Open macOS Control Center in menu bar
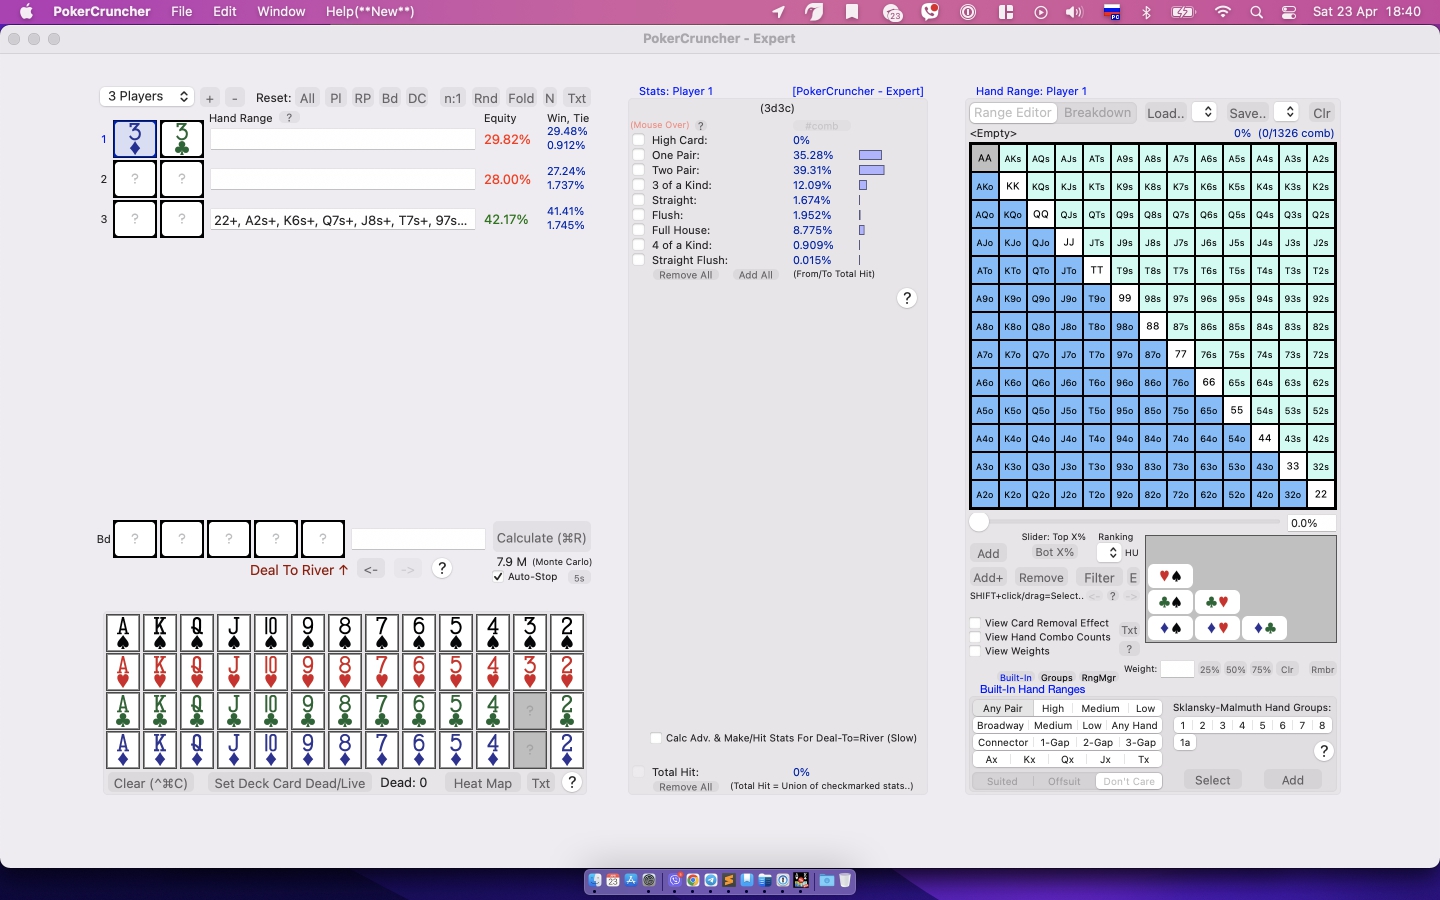 (x=1289, y=12)
